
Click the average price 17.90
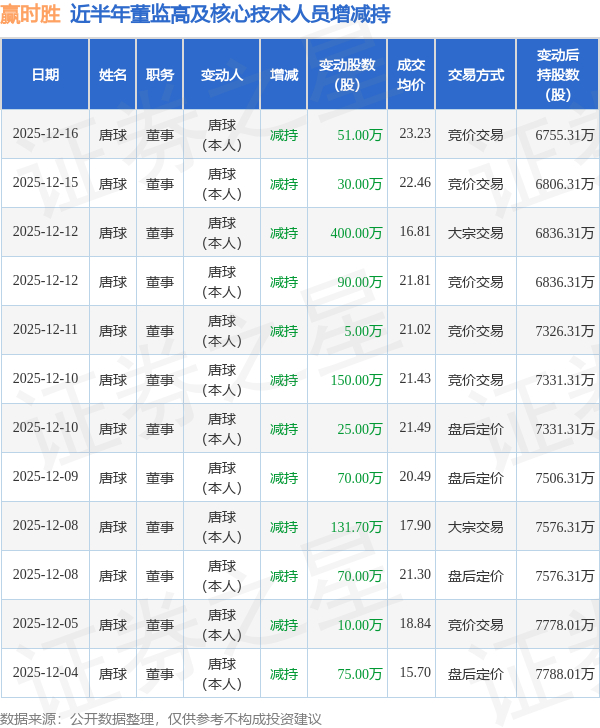click(415, 526)
